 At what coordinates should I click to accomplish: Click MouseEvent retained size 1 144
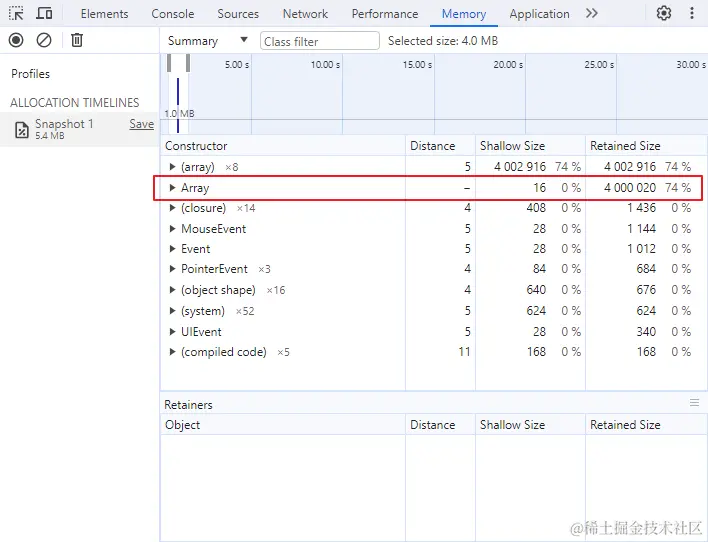click(641, 229)
